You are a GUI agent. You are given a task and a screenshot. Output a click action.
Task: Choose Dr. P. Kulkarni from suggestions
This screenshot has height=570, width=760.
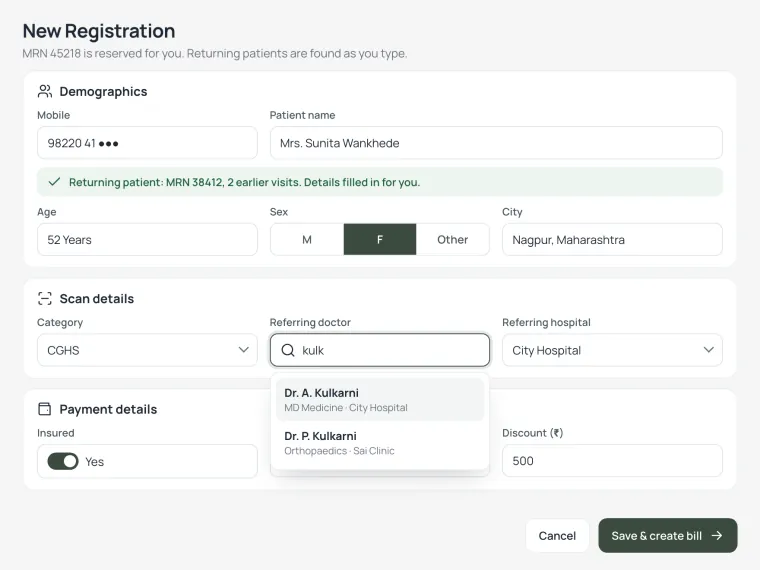pos(380,443)
